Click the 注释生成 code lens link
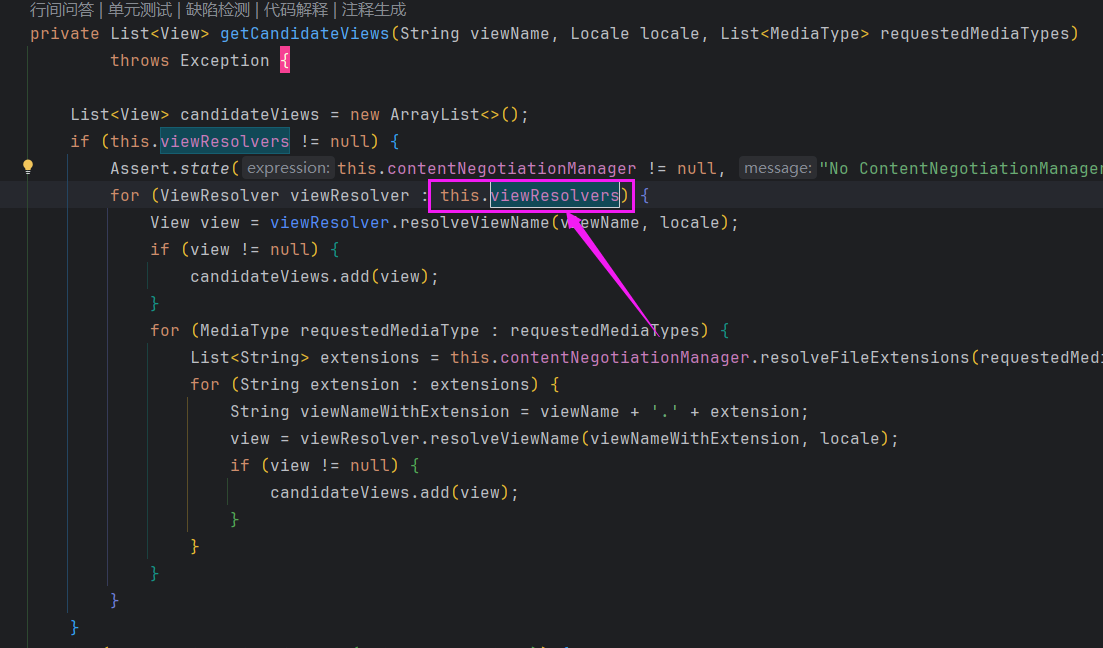1103x648 pixels. [x=374, y=10]
